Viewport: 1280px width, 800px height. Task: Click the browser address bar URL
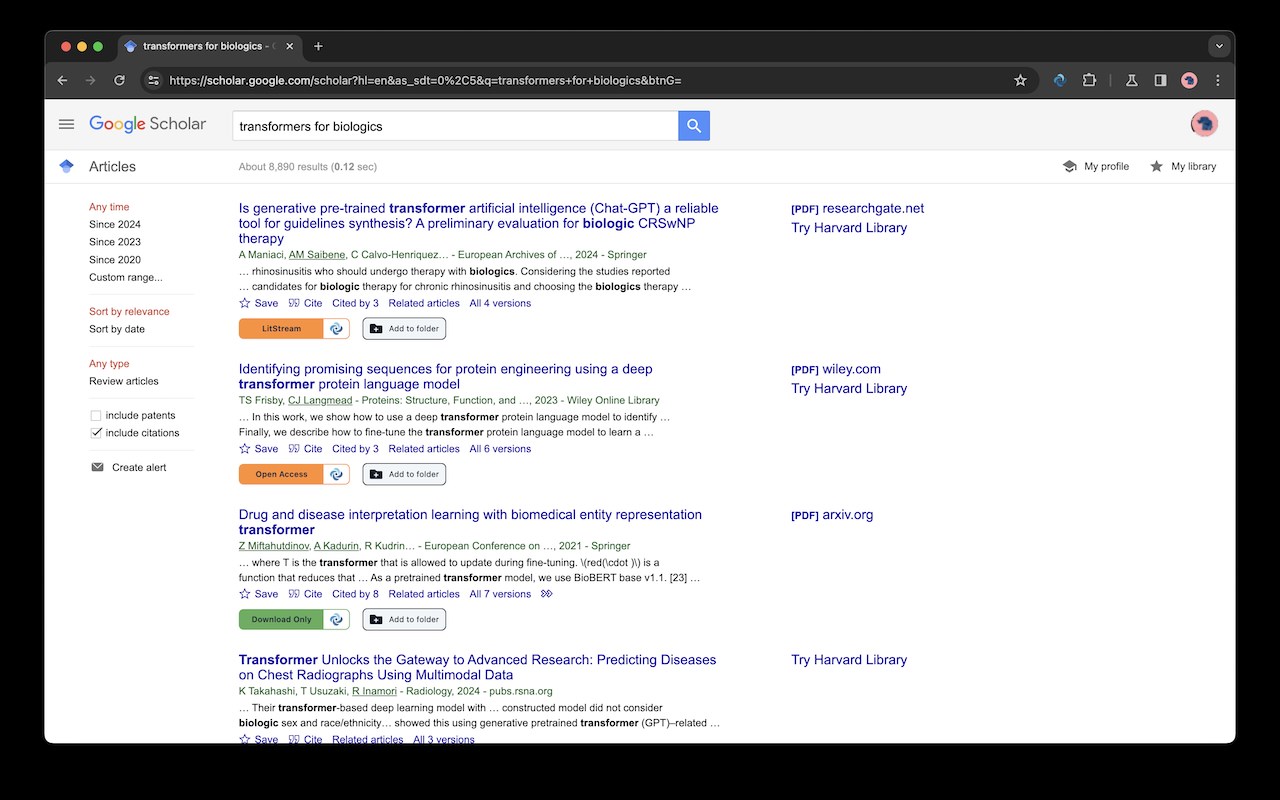point(425,80)
